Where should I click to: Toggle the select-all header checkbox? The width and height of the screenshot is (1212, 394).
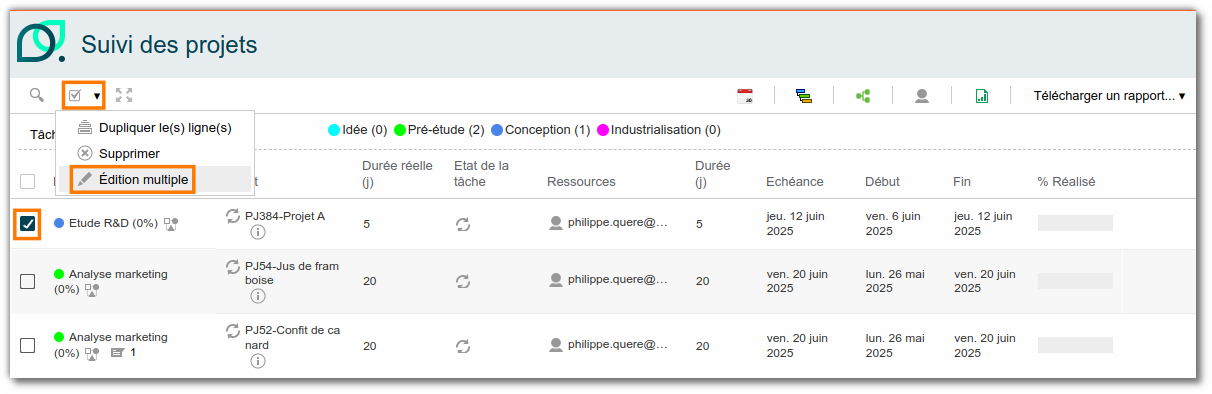tap(28, 182)
